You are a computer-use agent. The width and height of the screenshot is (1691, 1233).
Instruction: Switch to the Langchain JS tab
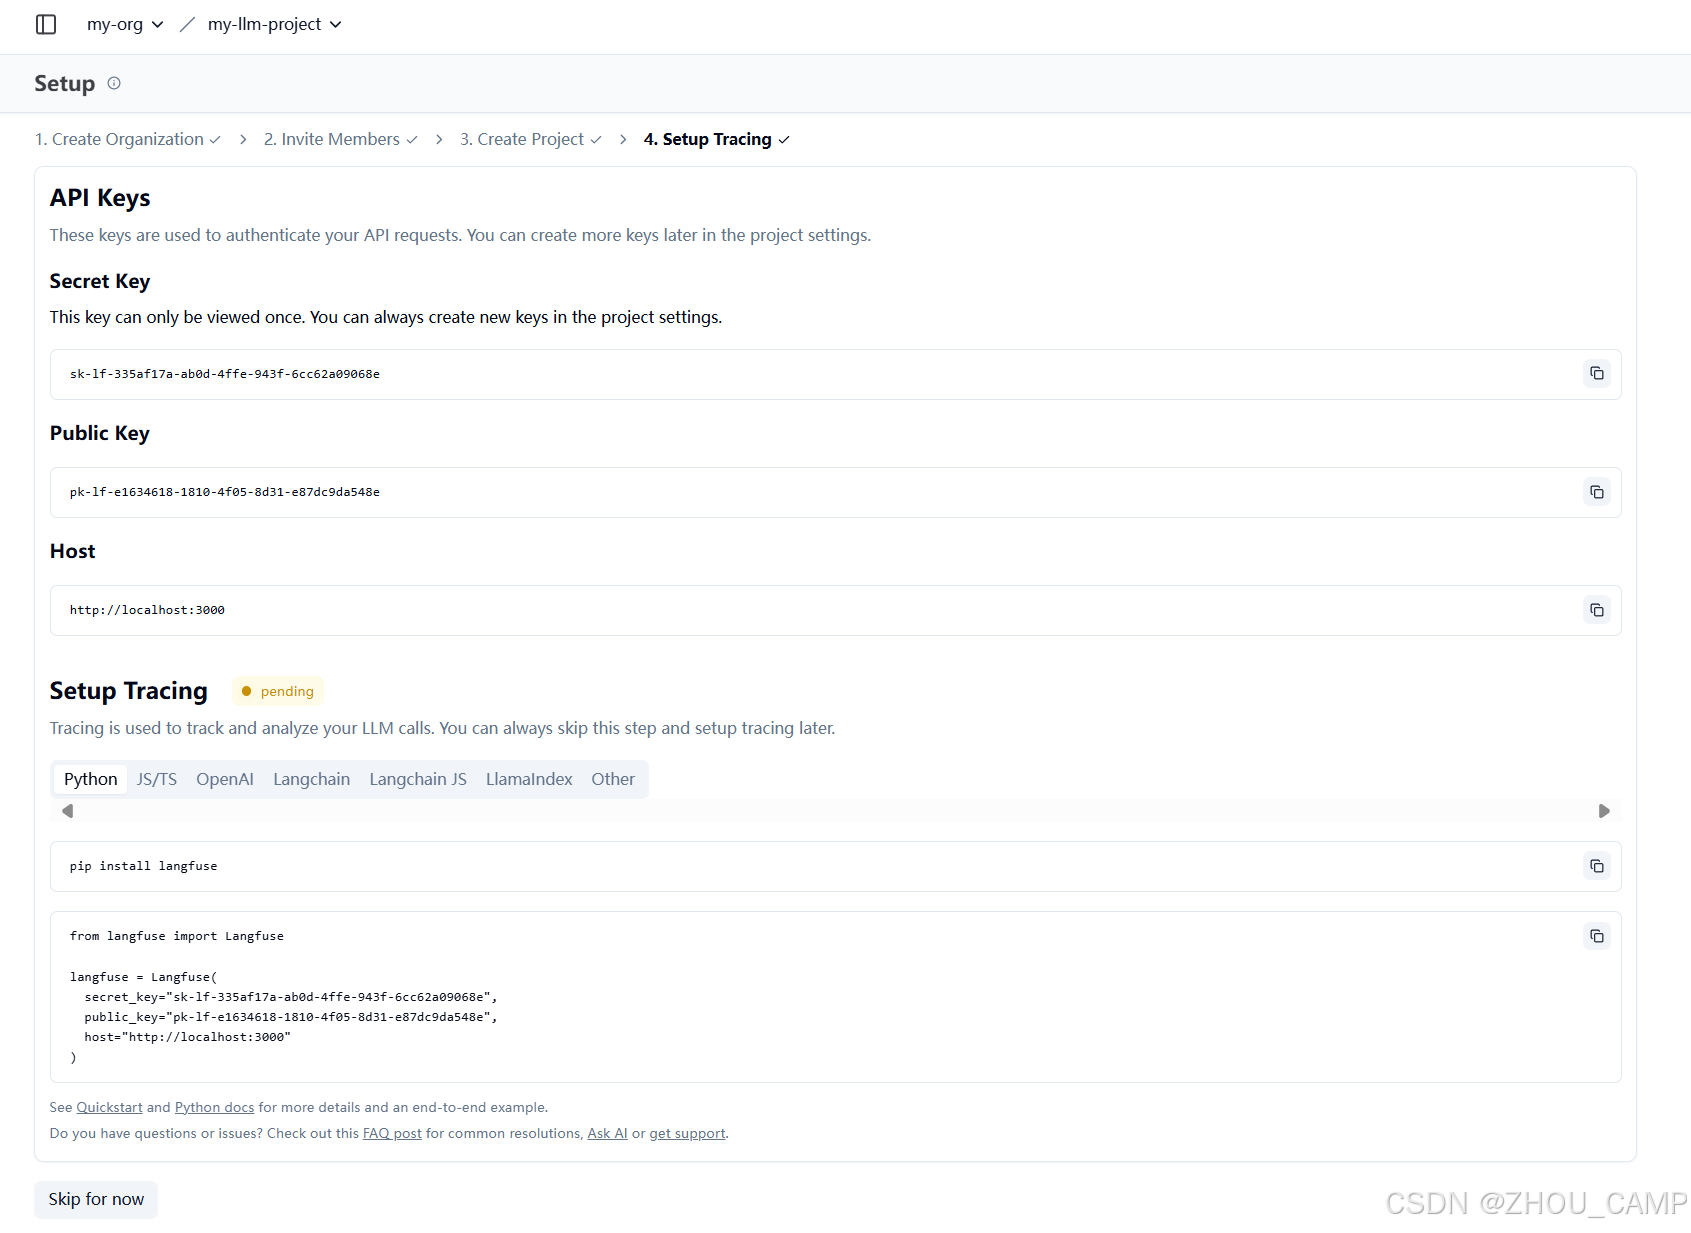click(418, 779)
